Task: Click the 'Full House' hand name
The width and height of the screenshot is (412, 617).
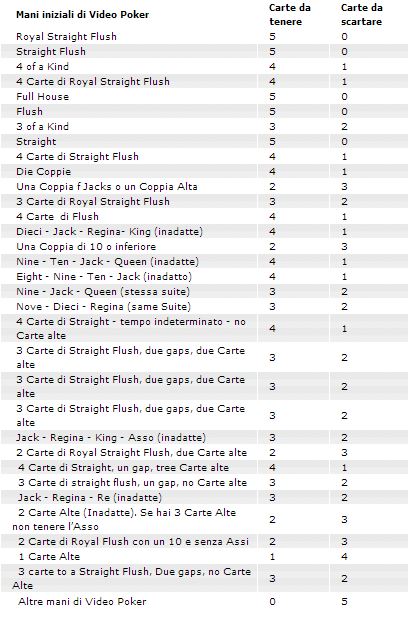Action: click(x=42, y=96)
